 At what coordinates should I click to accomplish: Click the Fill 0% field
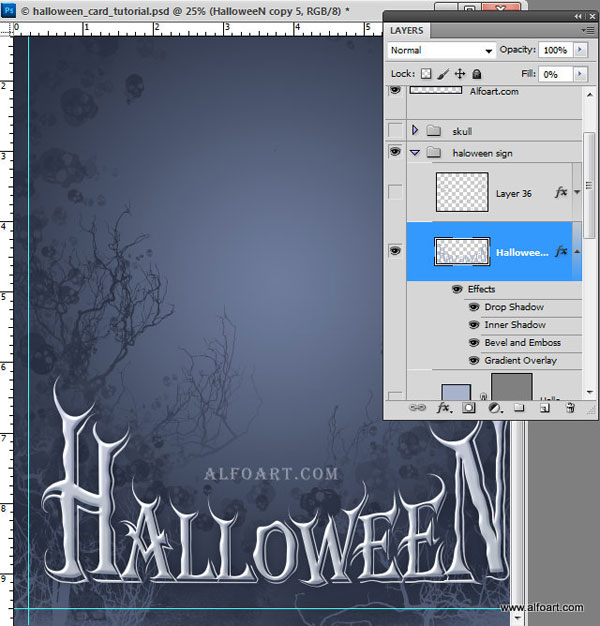click(x=555, y=74)
